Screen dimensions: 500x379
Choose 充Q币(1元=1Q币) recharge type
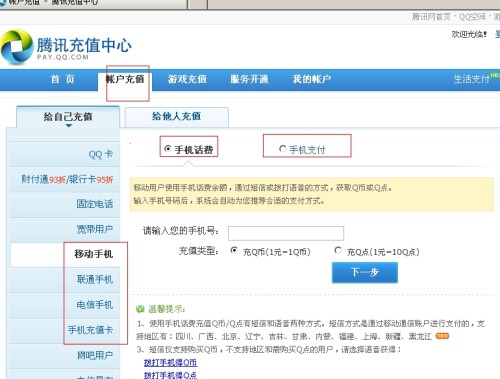click(x=234, y=250)
